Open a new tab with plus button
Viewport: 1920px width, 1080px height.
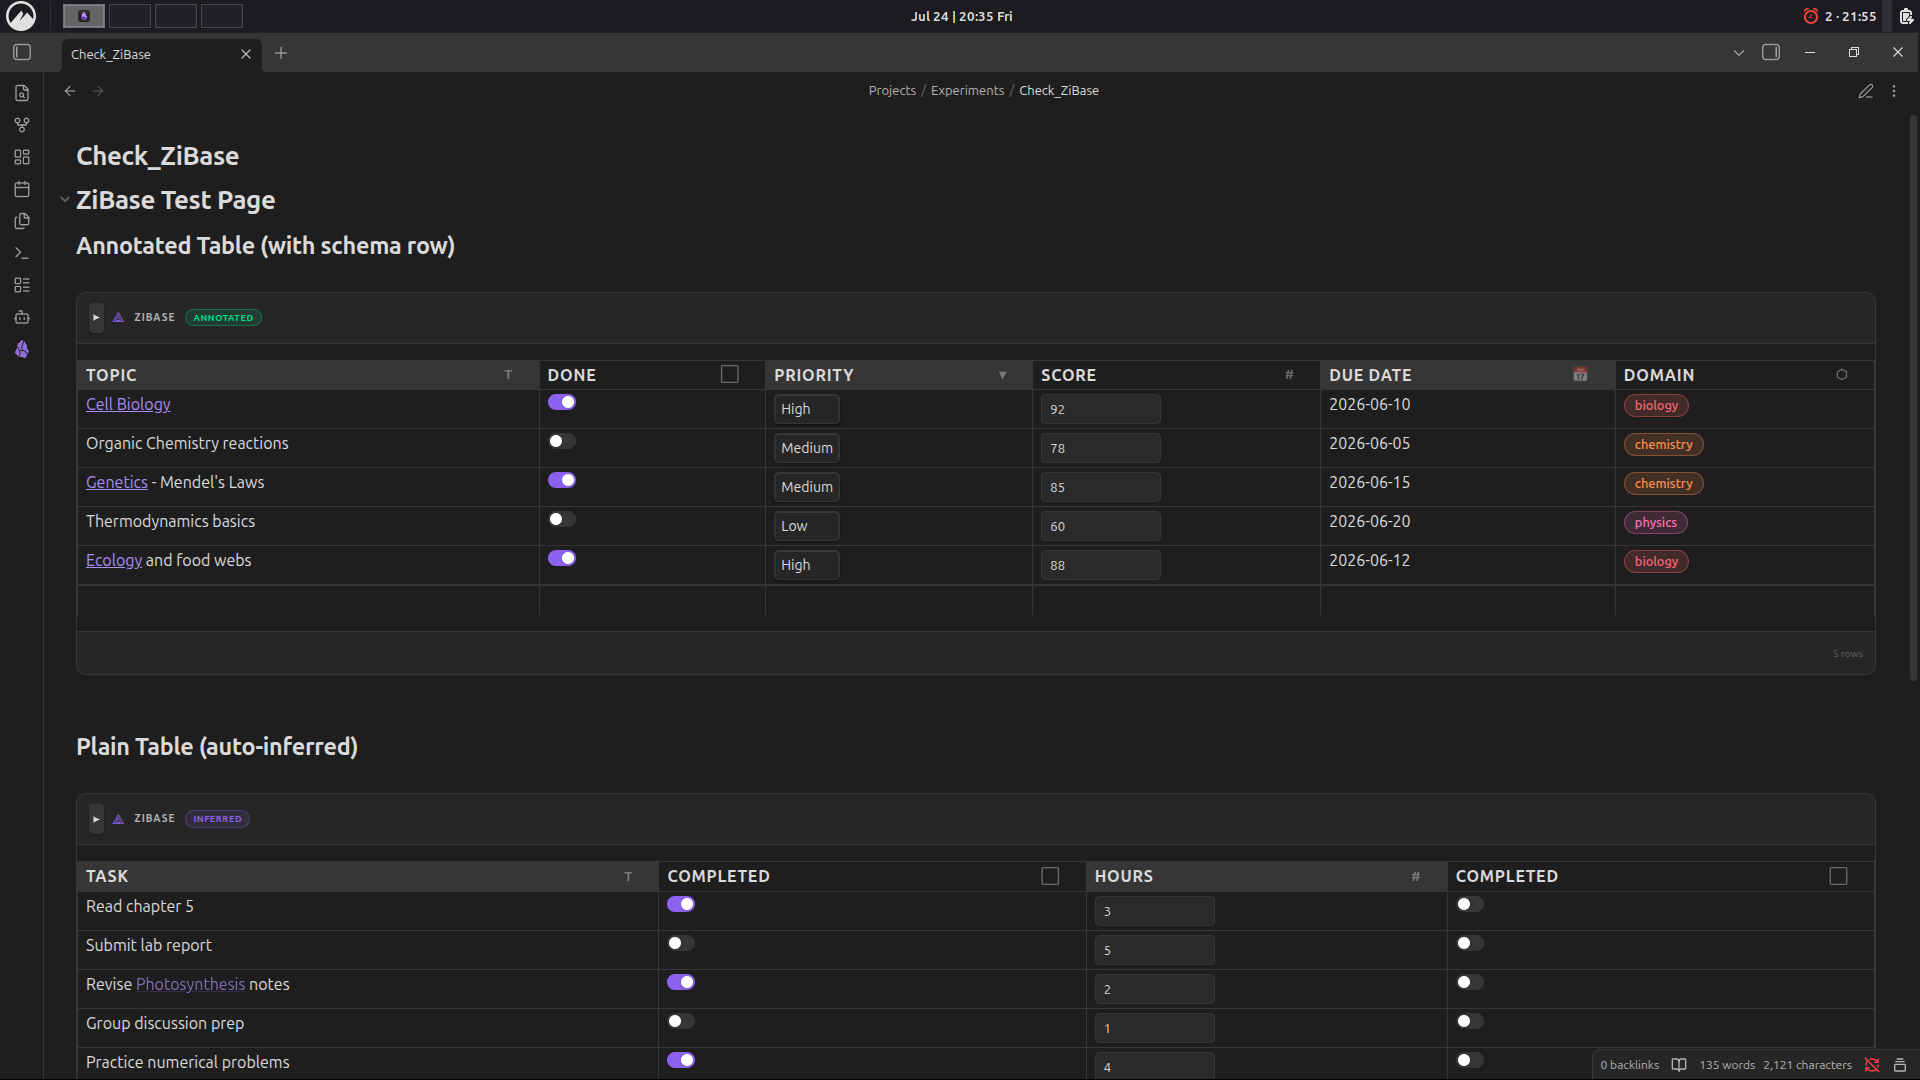pos(281,53)
